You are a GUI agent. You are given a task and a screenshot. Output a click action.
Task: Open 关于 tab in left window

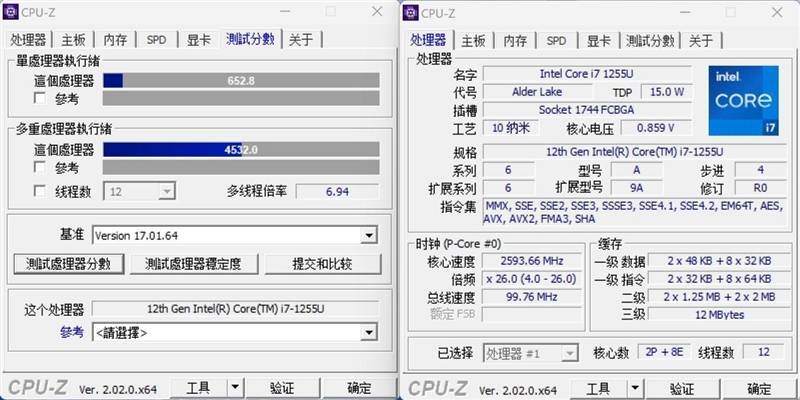pos(301,40)
